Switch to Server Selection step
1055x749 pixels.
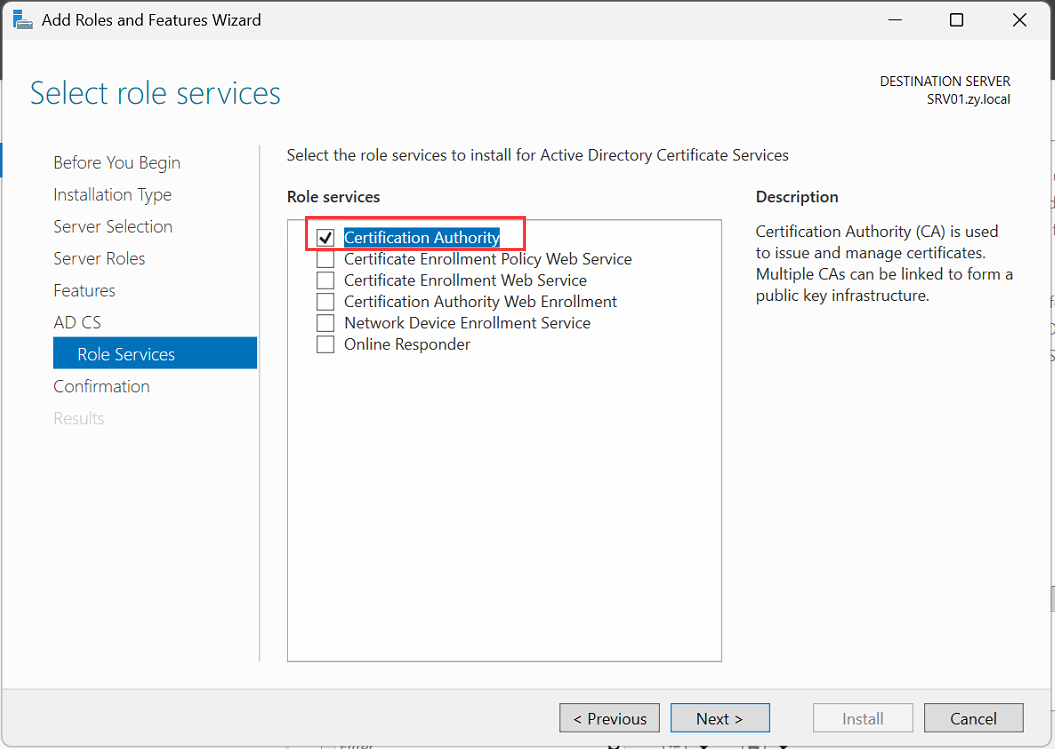(113, 227)
